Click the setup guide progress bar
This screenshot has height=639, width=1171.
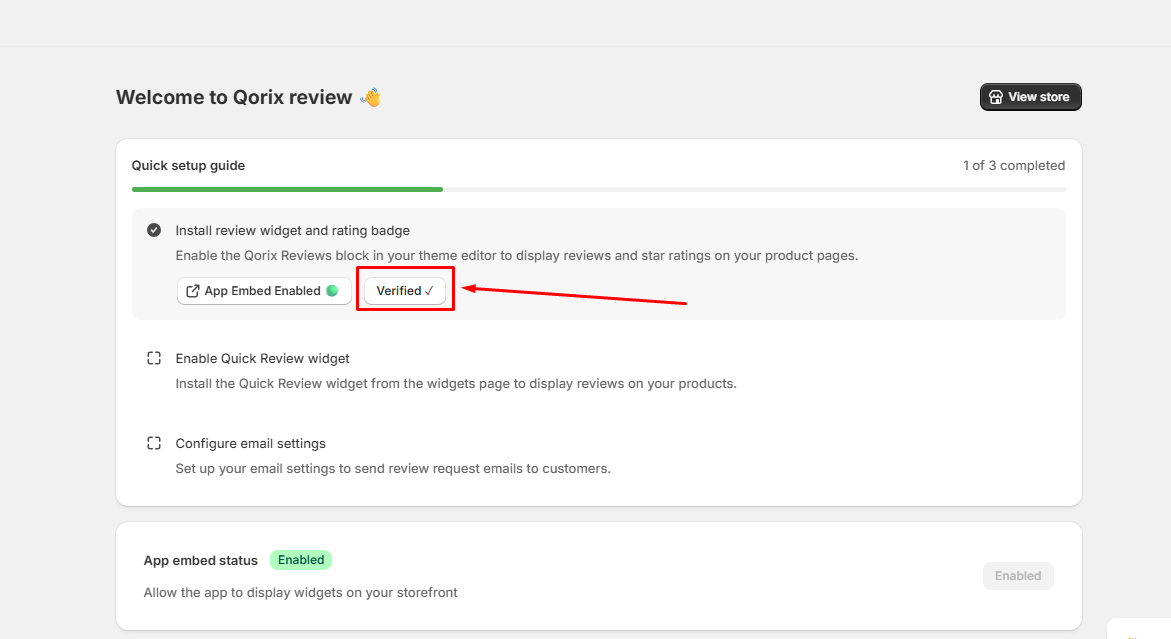(598, 190)
